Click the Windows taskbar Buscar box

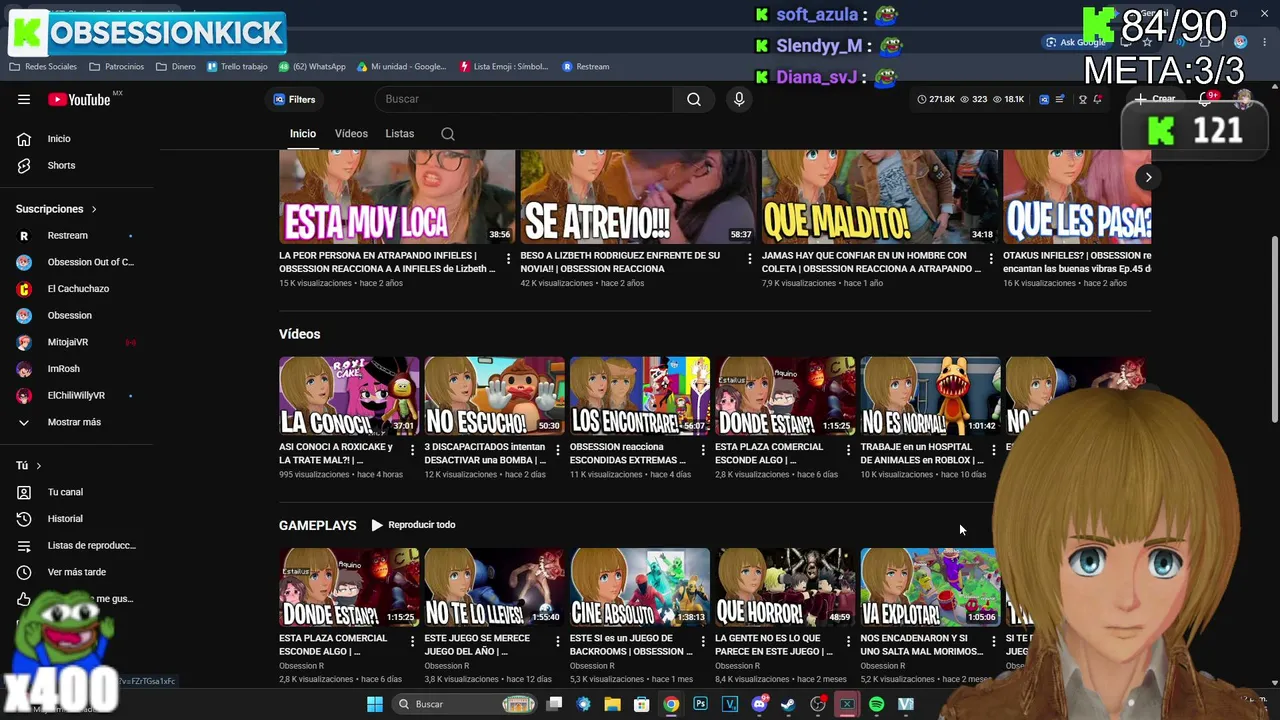[x=465, y=704]
